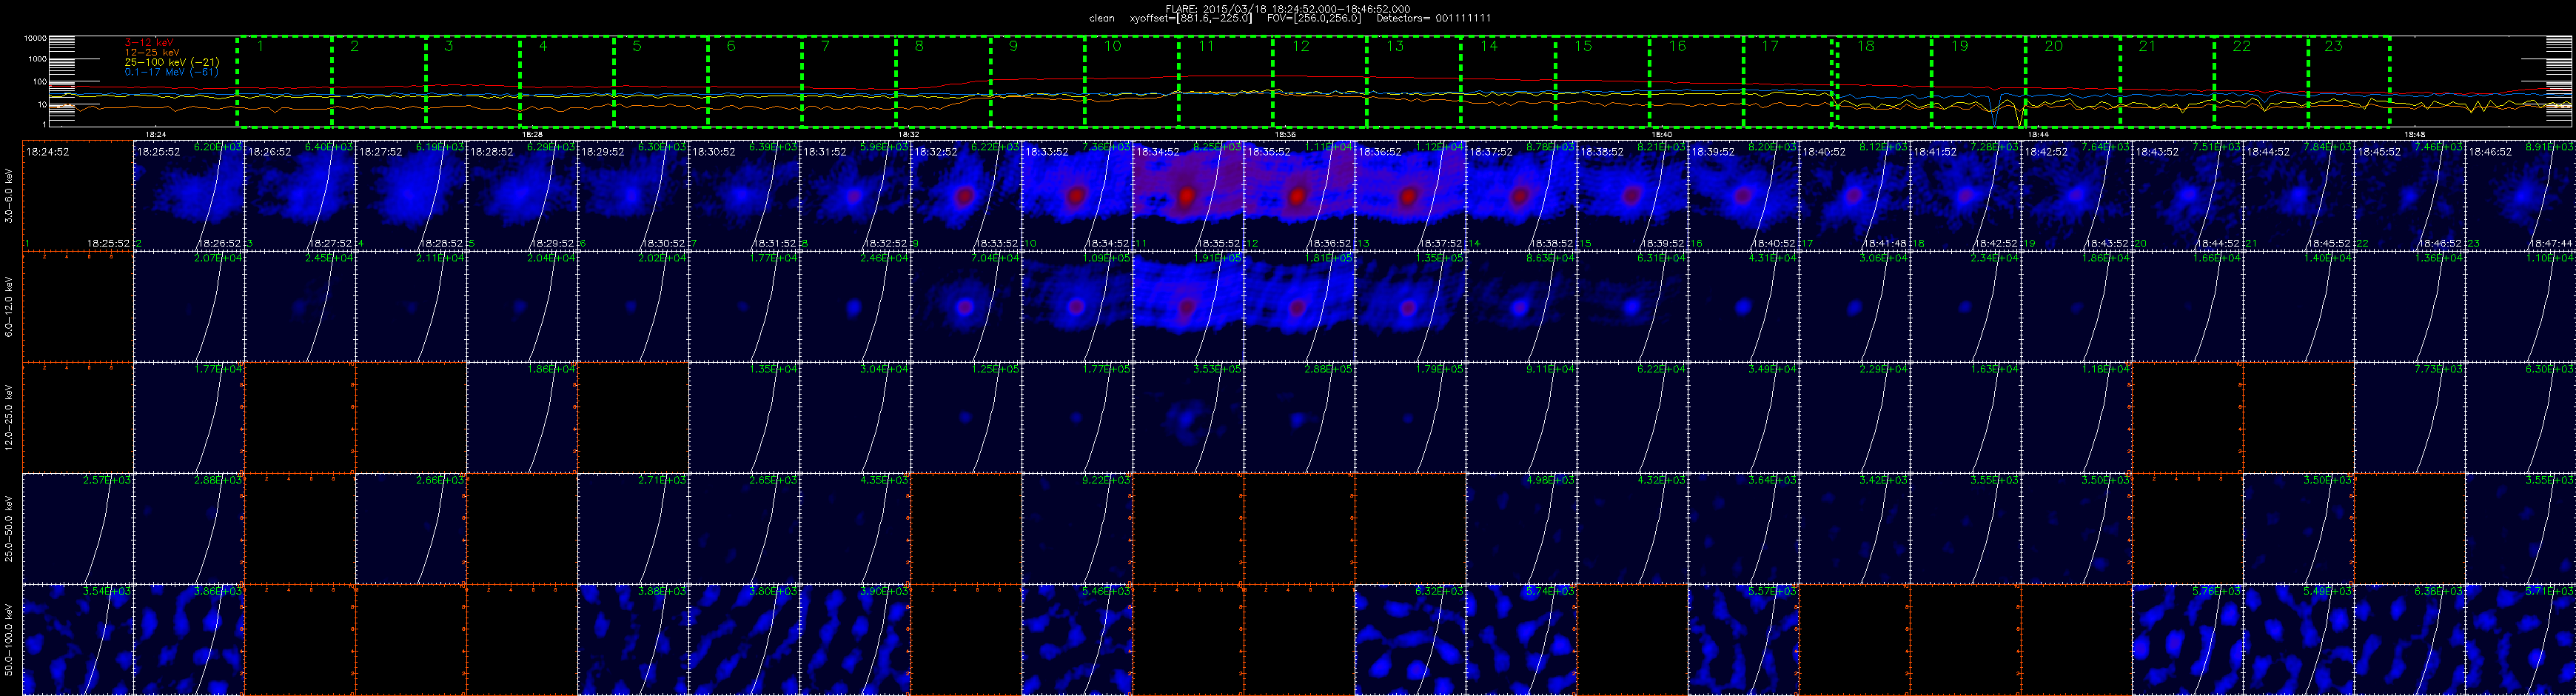Select time interval 14 box in light curve
The height and width of the screenshot is (696, 2576).
(1508, 82)
